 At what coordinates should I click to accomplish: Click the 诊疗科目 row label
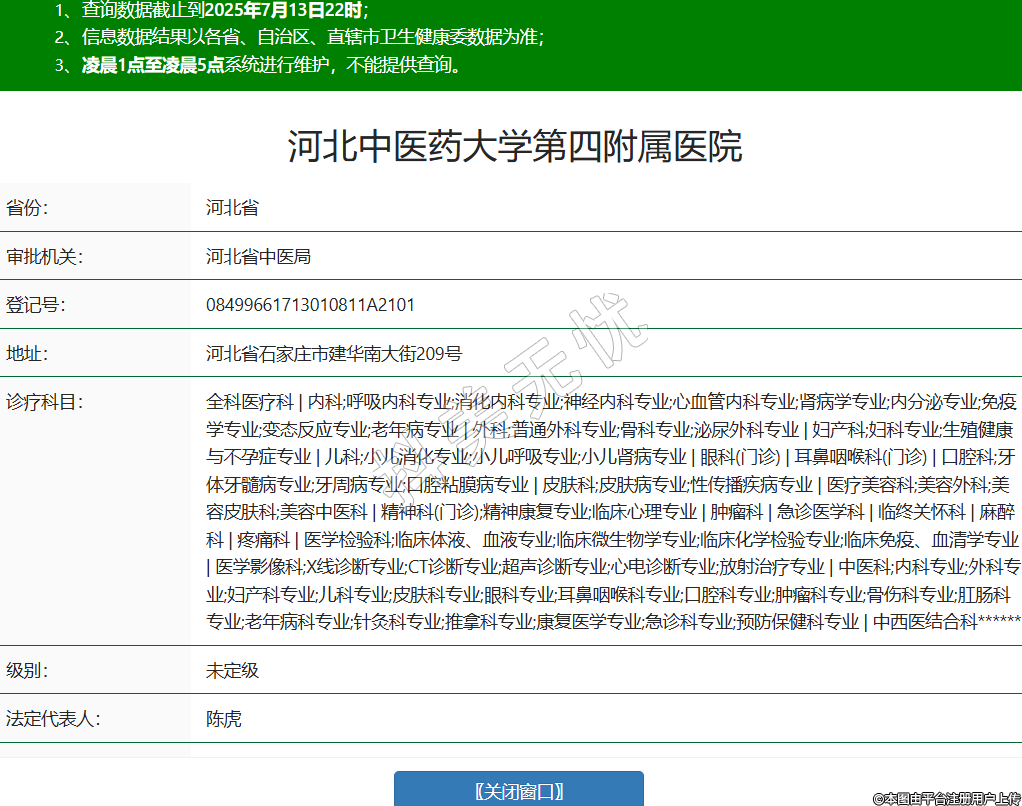[45, 402]
